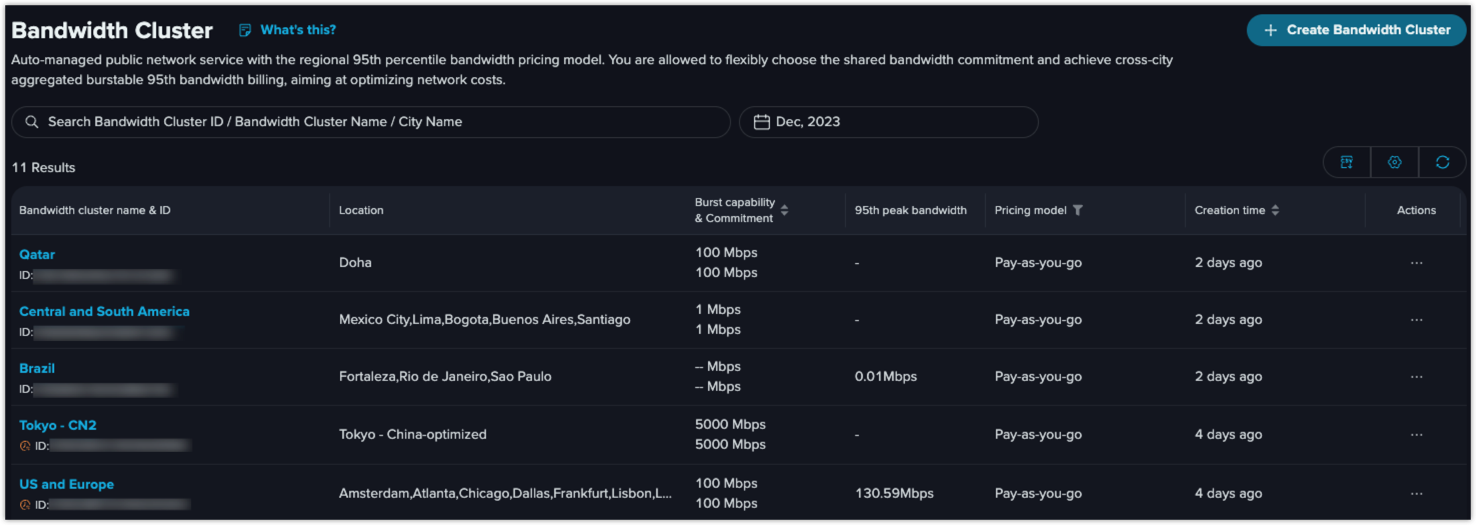1476x525 pixels.
Task: Sort table by Creation time
Action: 1275,210
